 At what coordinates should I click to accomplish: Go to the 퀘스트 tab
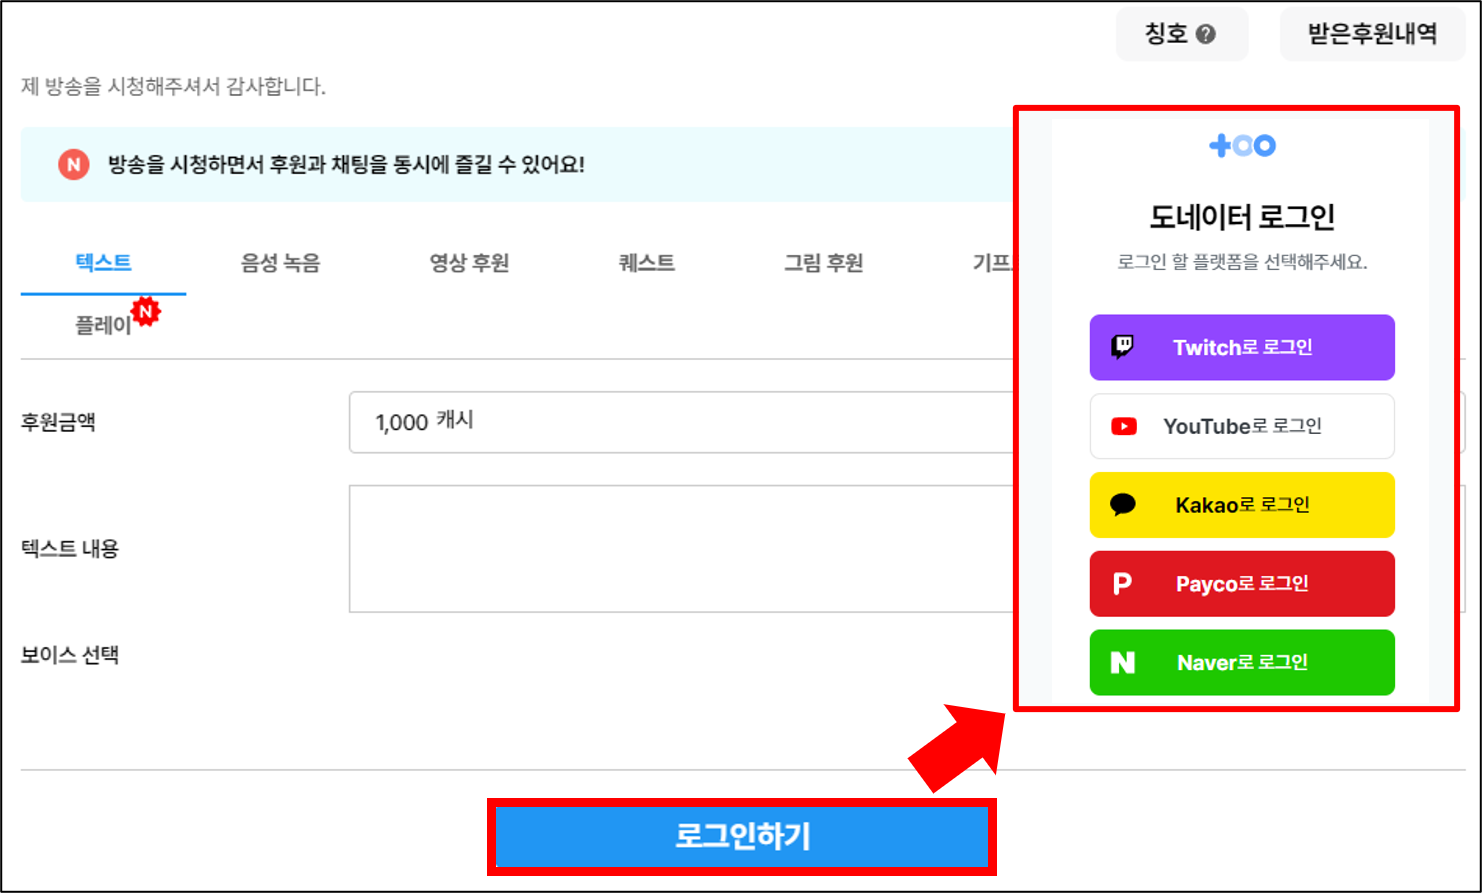coord(646,263)
